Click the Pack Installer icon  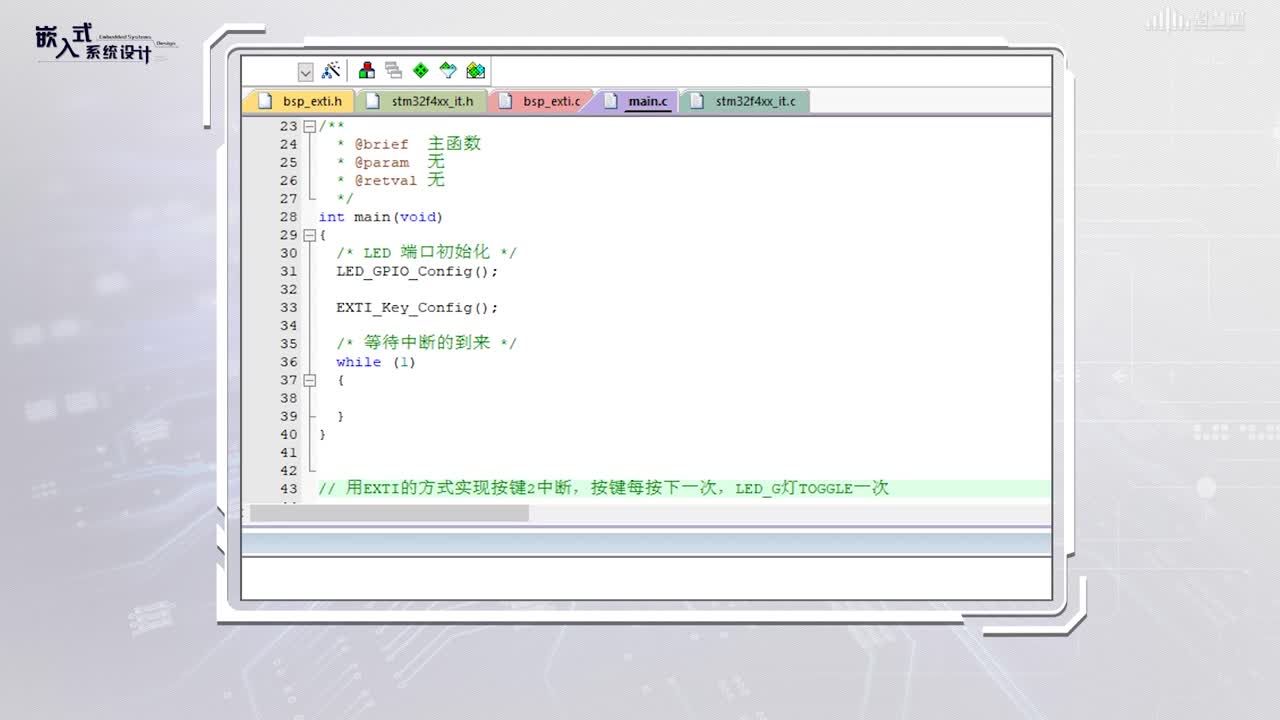[476, 71]
